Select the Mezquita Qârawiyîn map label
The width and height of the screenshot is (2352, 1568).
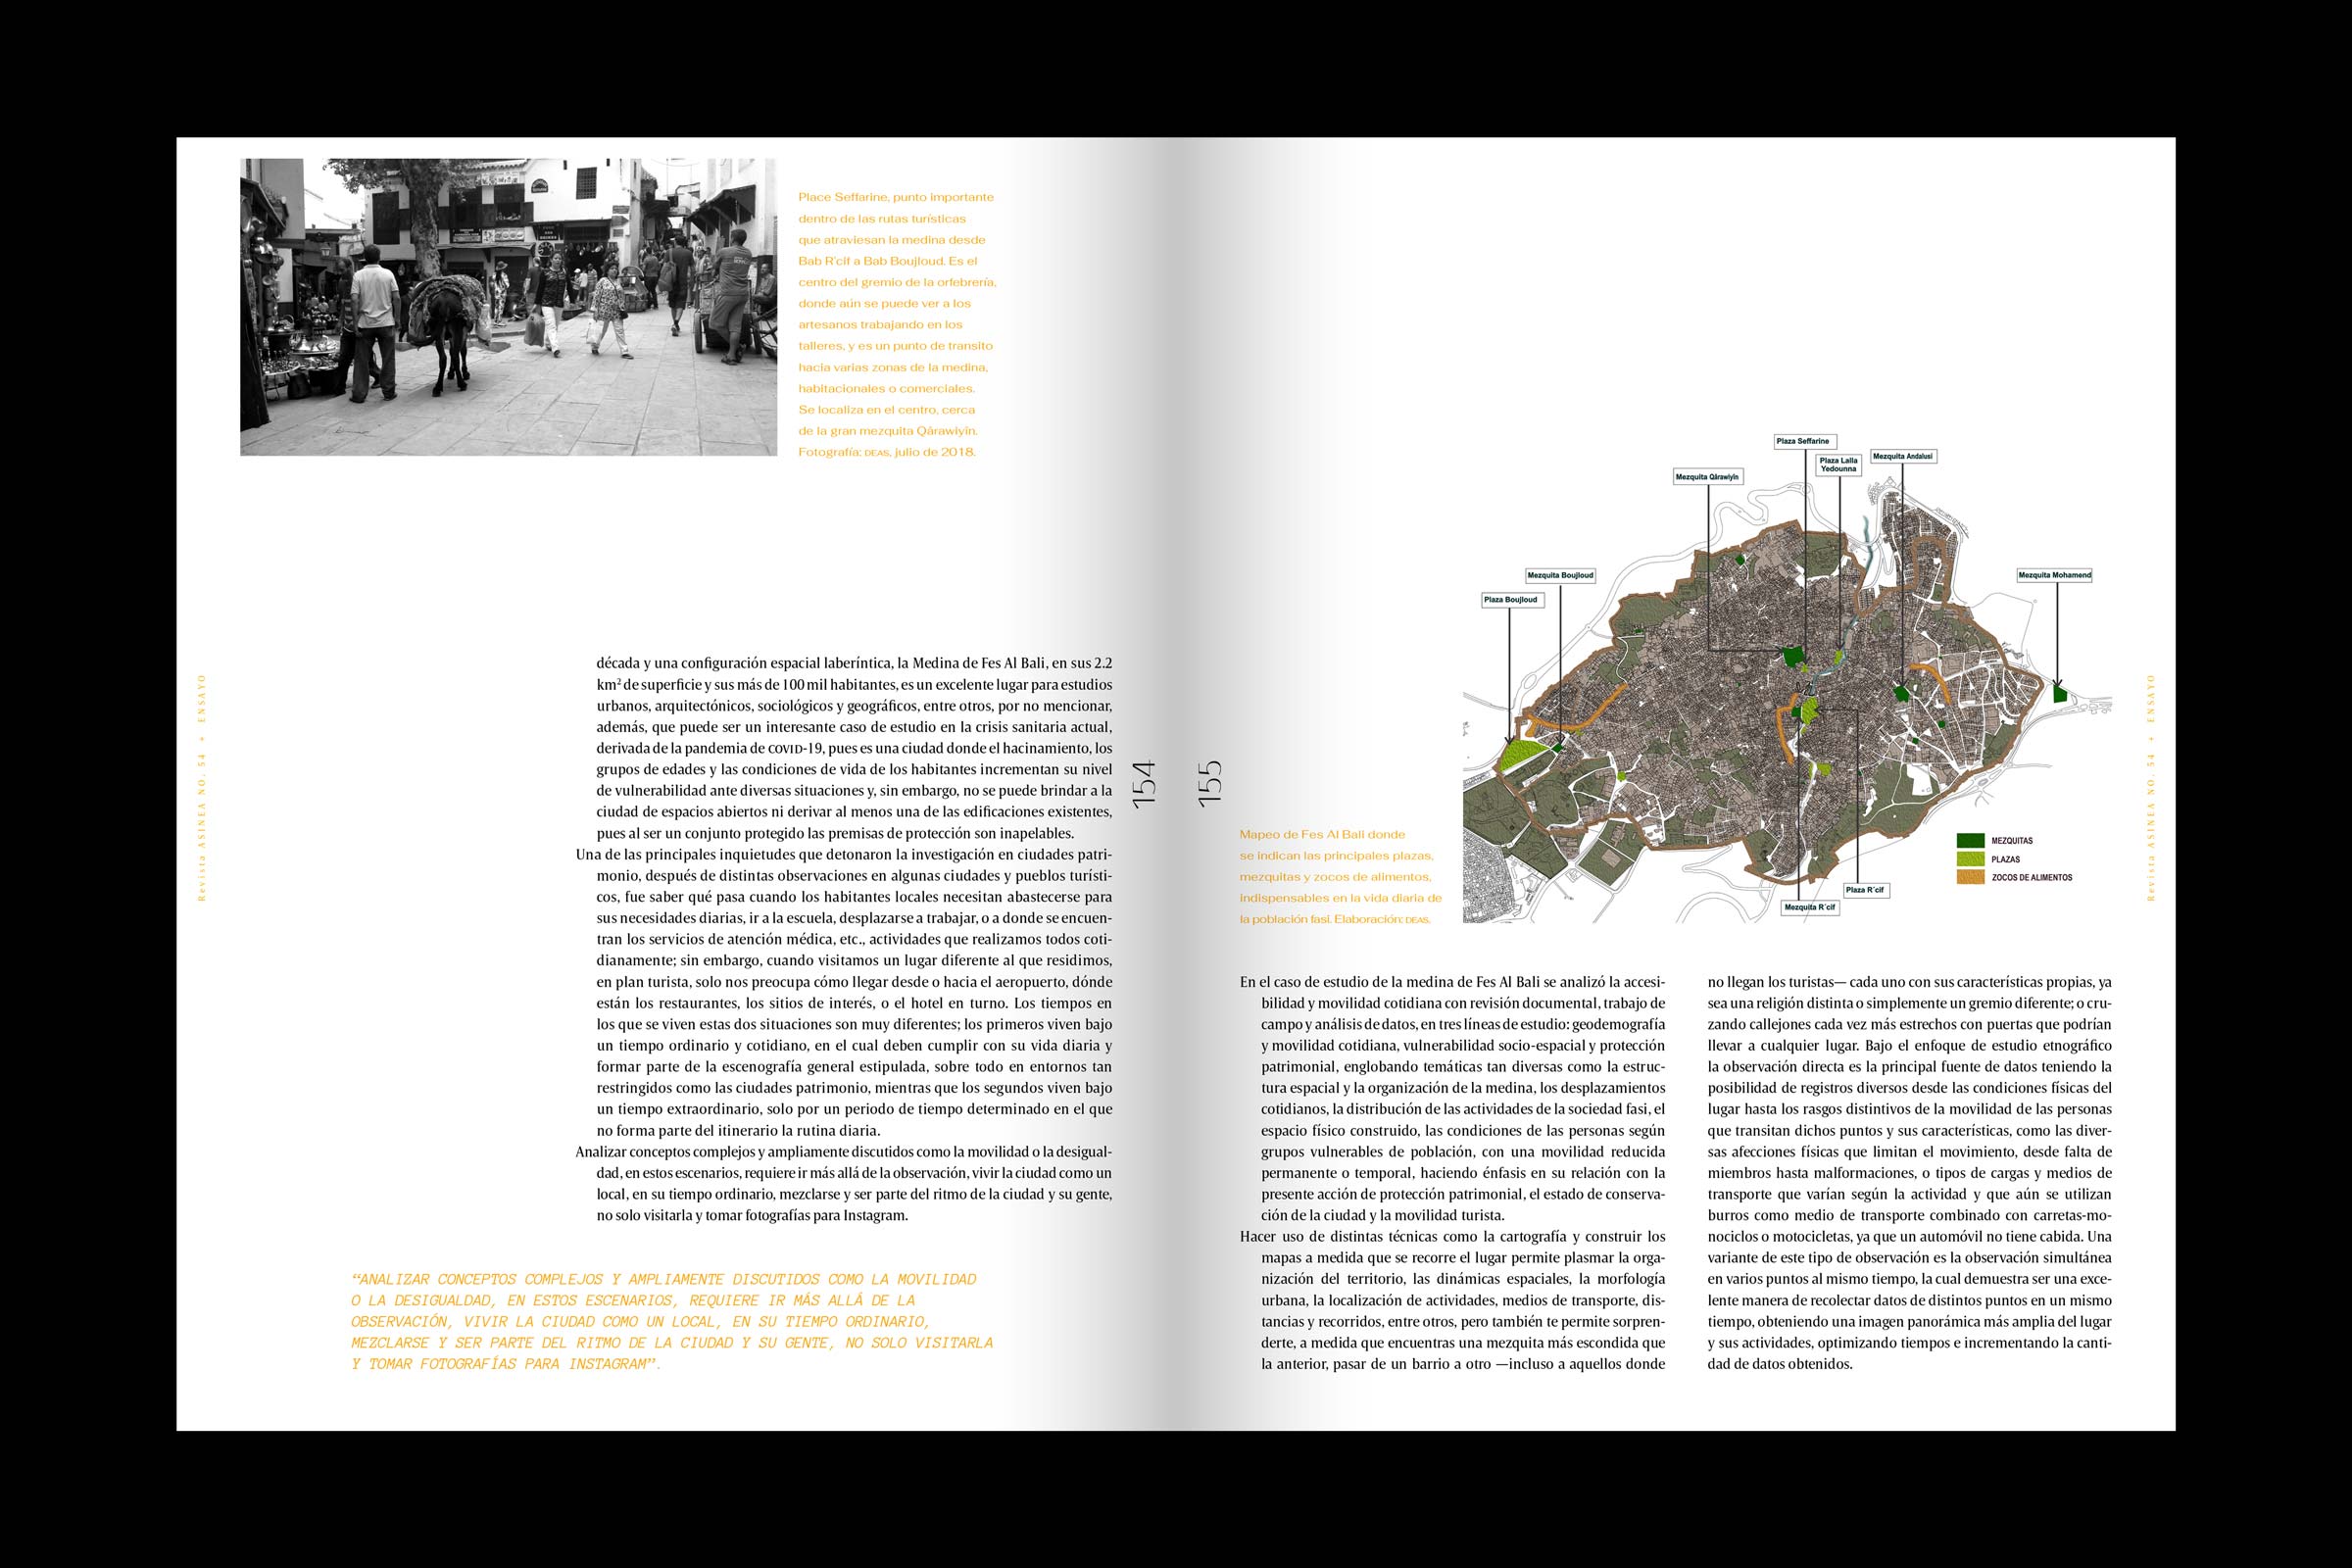click(1709, 477)
